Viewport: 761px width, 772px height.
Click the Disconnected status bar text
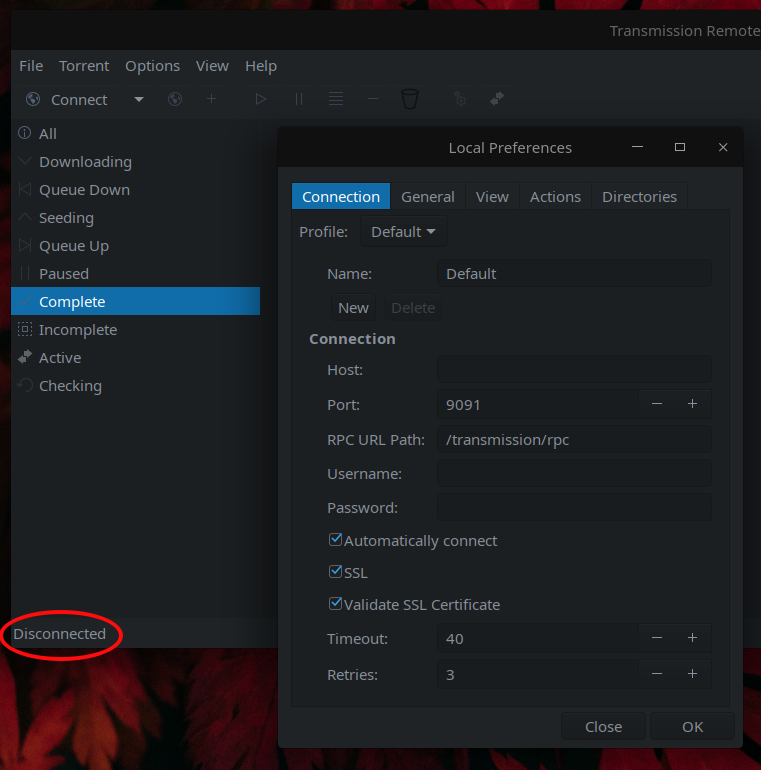(x=60, y=633)
